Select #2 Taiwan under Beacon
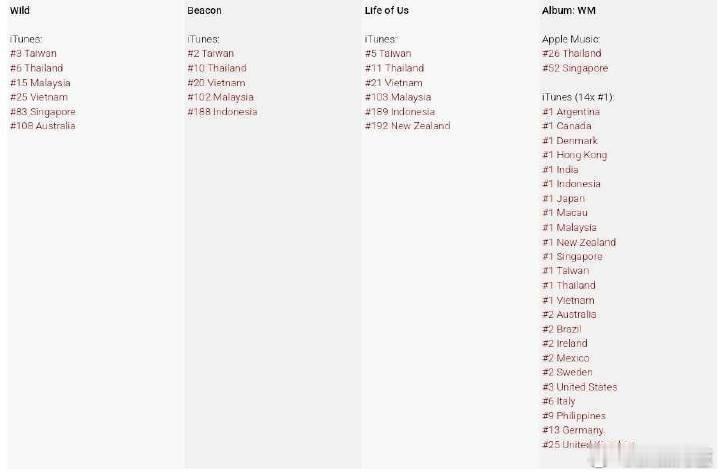This screenshot has width=720, height=476. 211,54
